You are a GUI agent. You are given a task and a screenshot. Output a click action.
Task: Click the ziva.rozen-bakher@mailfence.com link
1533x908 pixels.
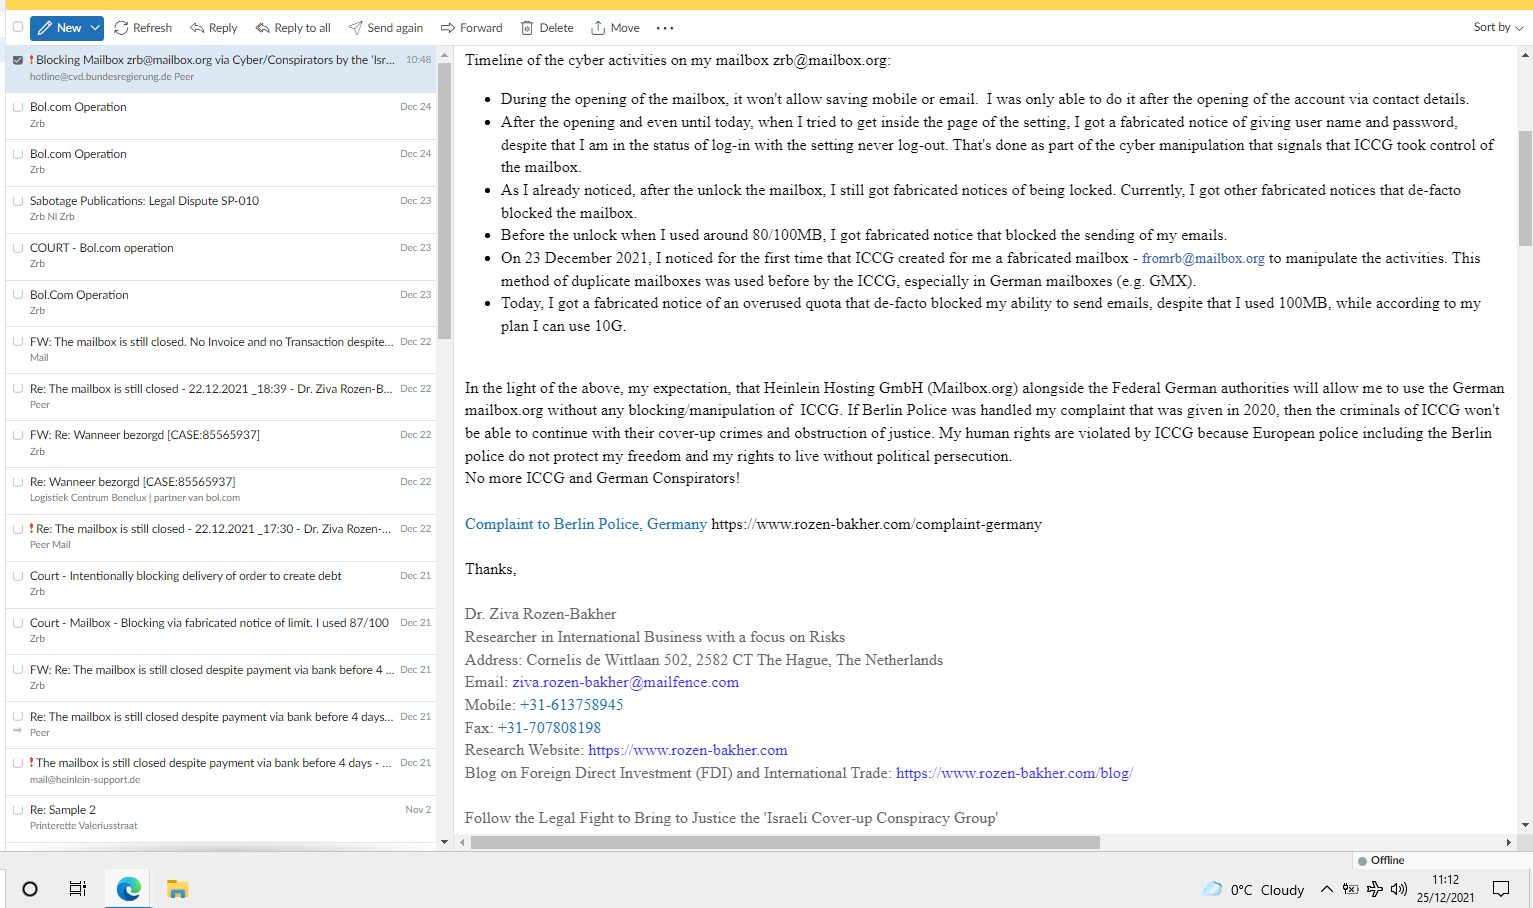tap(626, 682)
